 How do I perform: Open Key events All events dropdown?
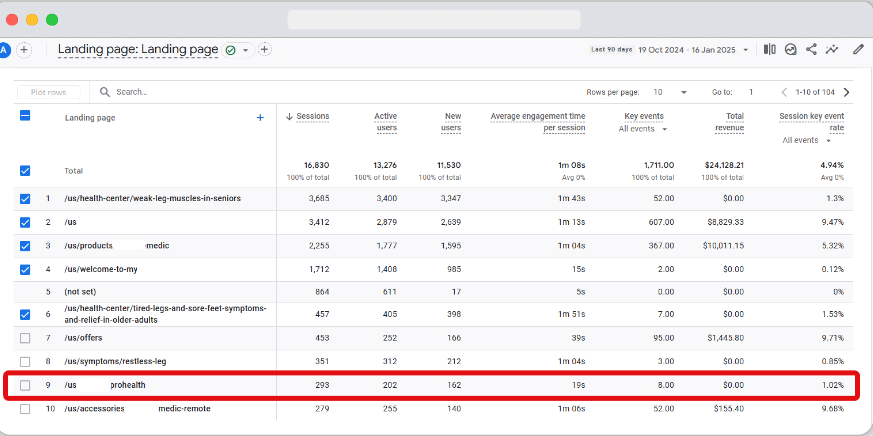pyautogui.click(x=643, y=129)
